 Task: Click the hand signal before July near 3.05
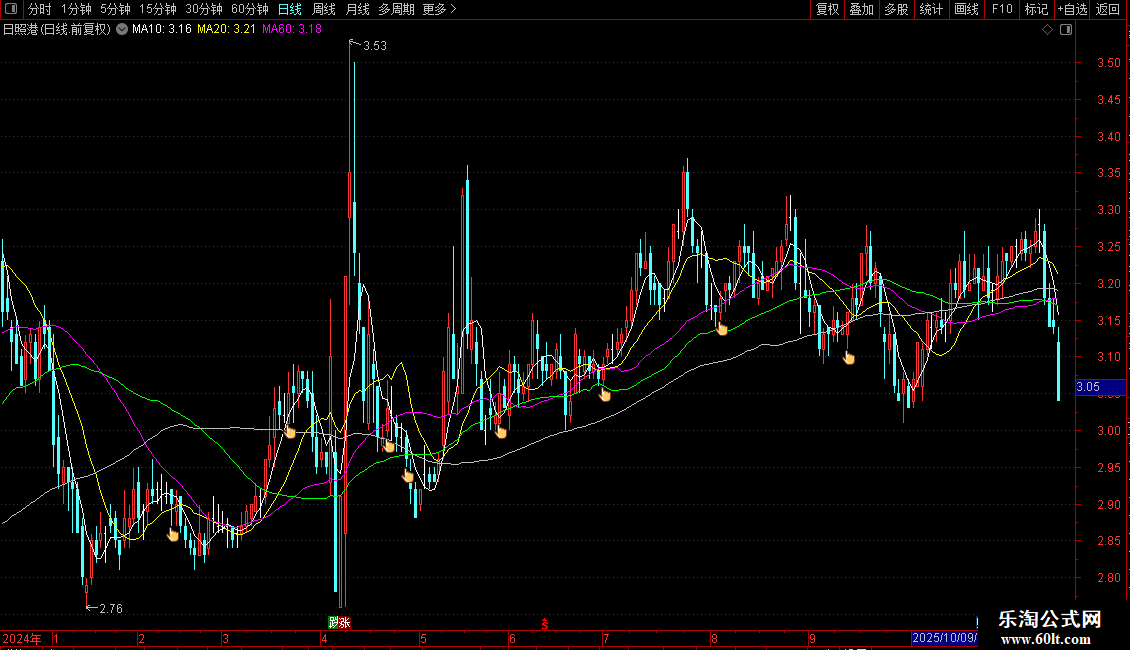click(605, 394)
